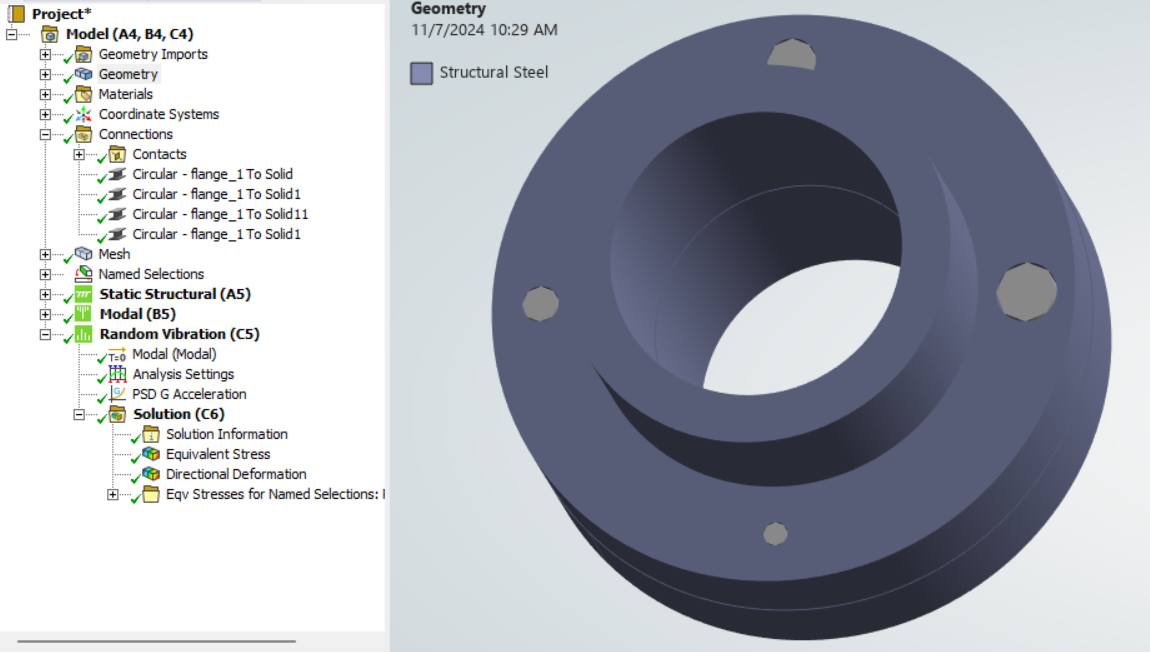The height and width of the screenshot is (652, 1150).
Task: Click the Geometry branch icon
Action: point(83,74)
